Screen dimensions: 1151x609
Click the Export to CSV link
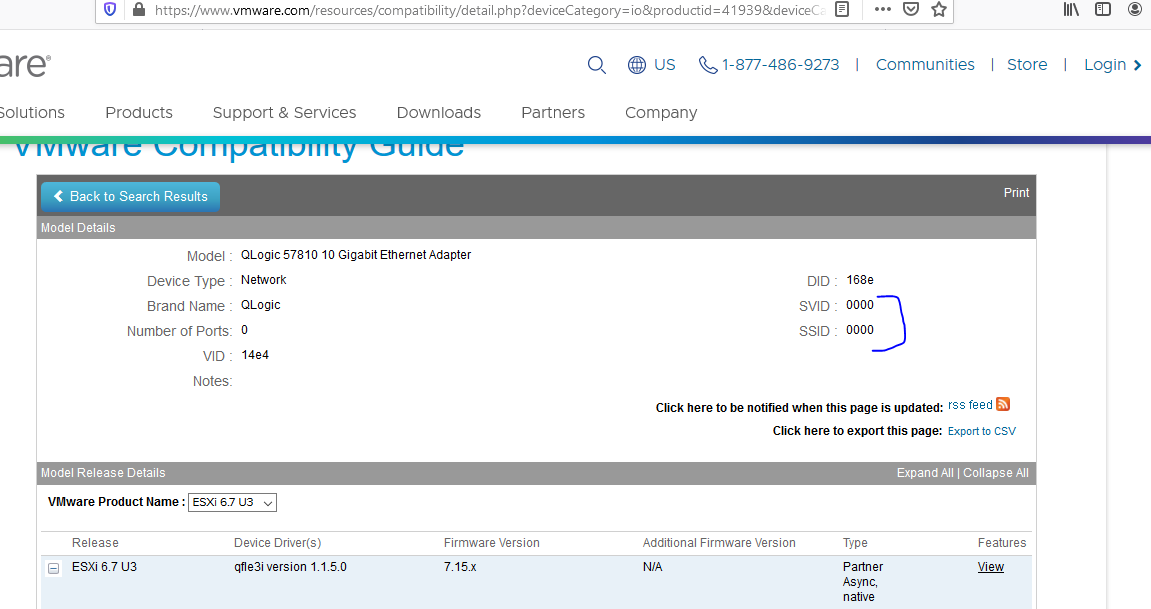click(981, 430)
